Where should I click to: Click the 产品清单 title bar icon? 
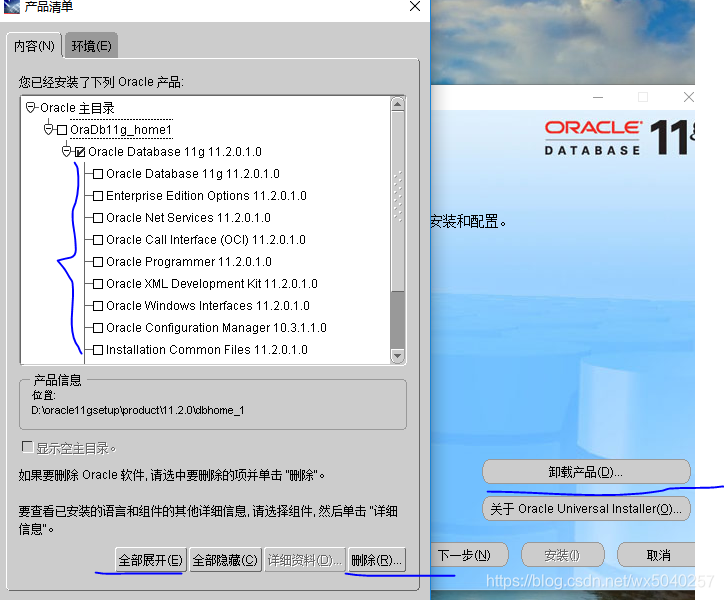click(11, 6)
